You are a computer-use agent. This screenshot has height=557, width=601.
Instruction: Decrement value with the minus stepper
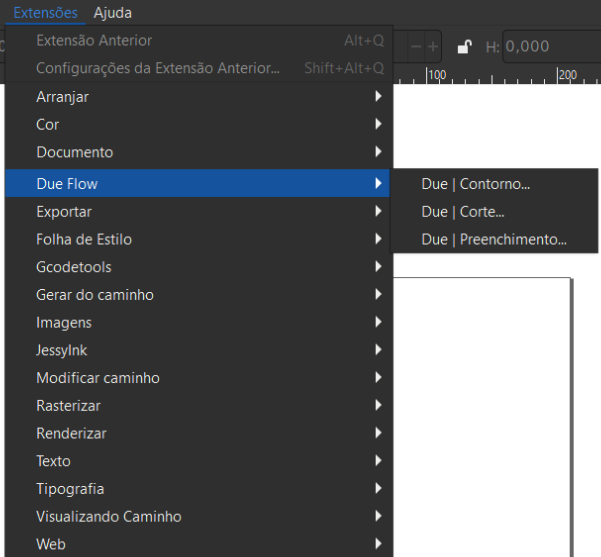(416, 47)
